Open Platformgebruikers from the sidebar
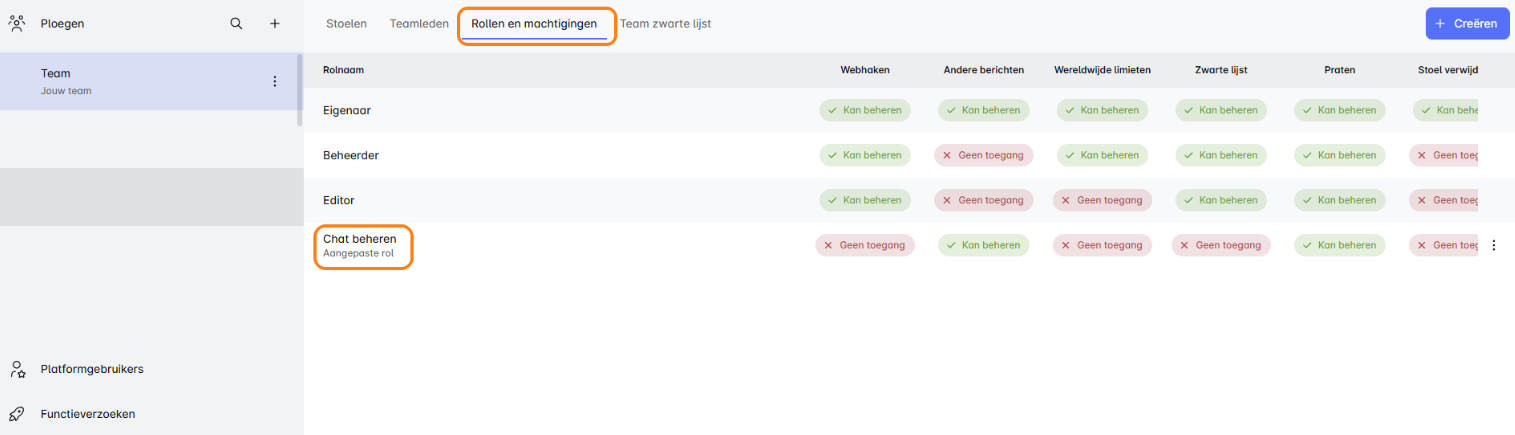The height and width of the screenshot is (435, 1515). pyautogui.click(x=92, y=369)
